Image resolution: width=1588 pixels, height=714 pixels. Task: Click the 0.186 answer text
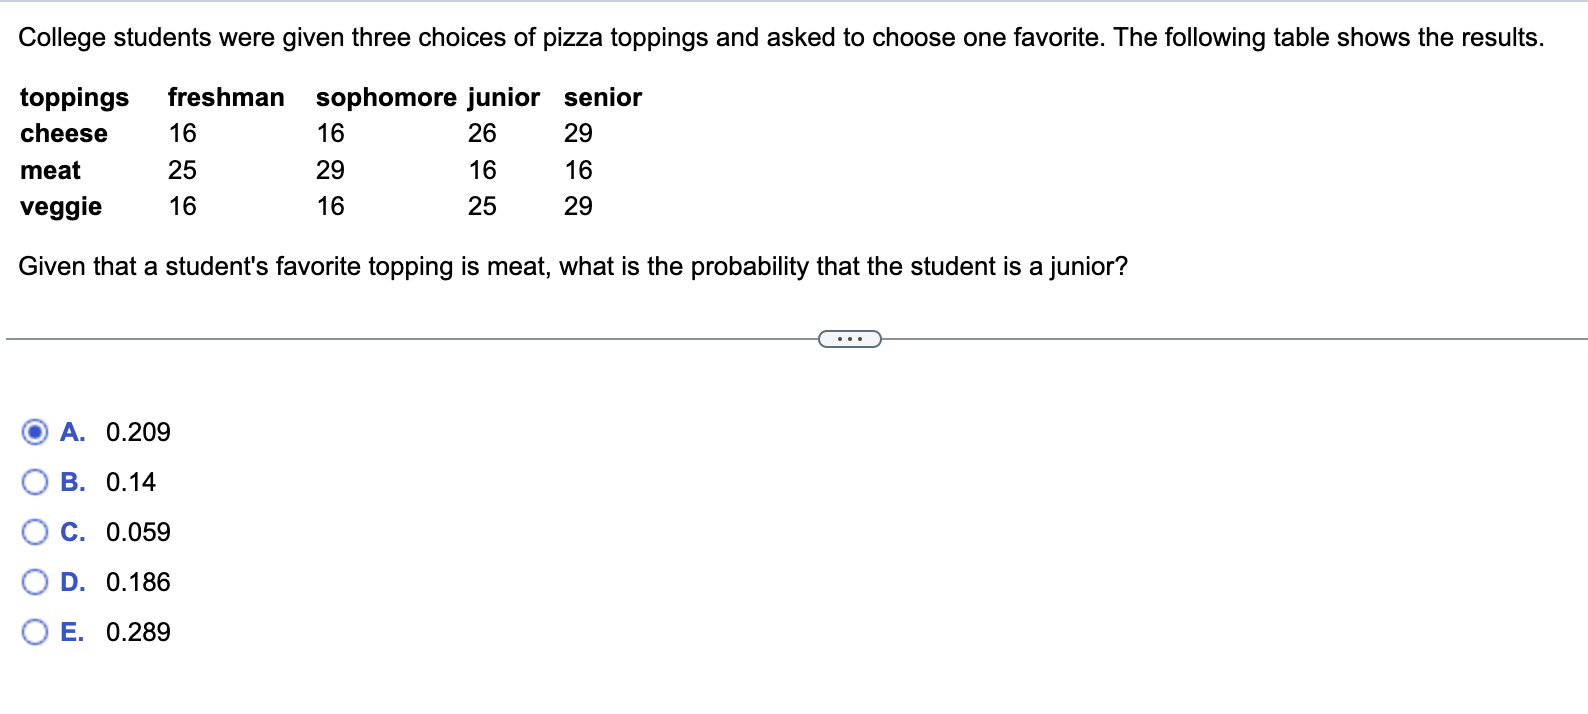(138, 582)
